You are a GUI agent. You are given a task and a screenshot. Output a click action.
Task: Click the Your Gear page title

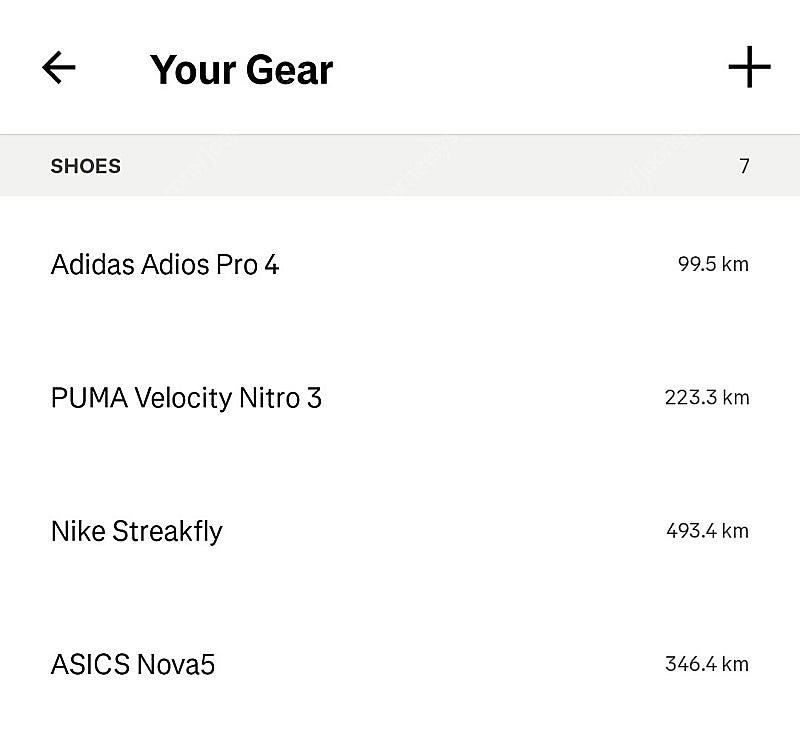pos(241,70)
